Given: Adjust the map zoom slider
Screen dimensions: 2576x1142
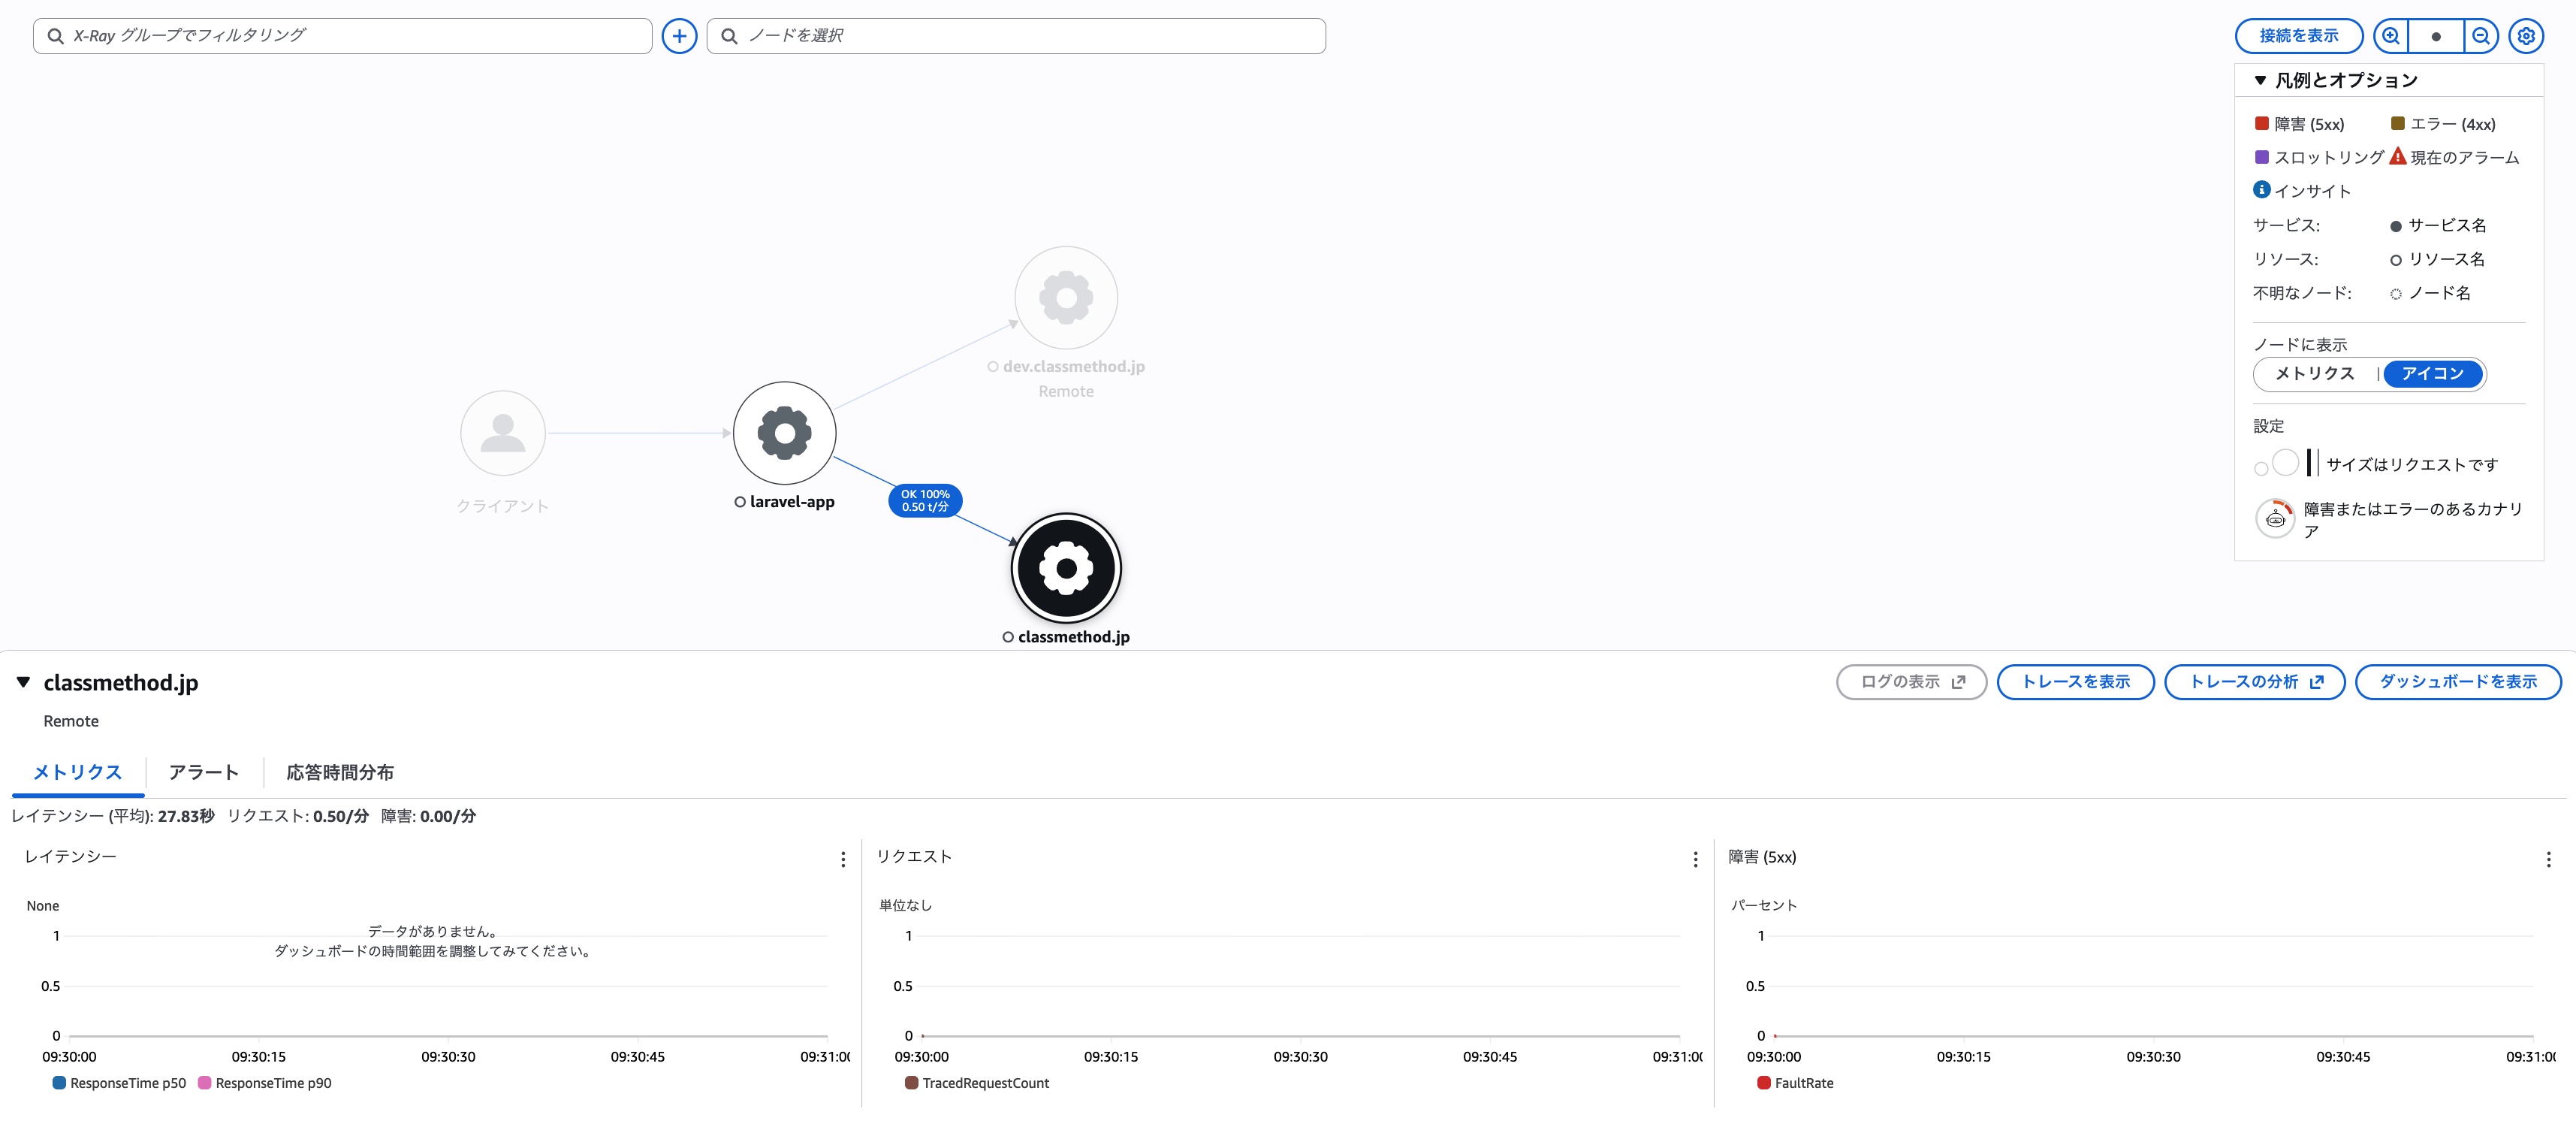Looking at the screenshot, I should pos(2436,35).
